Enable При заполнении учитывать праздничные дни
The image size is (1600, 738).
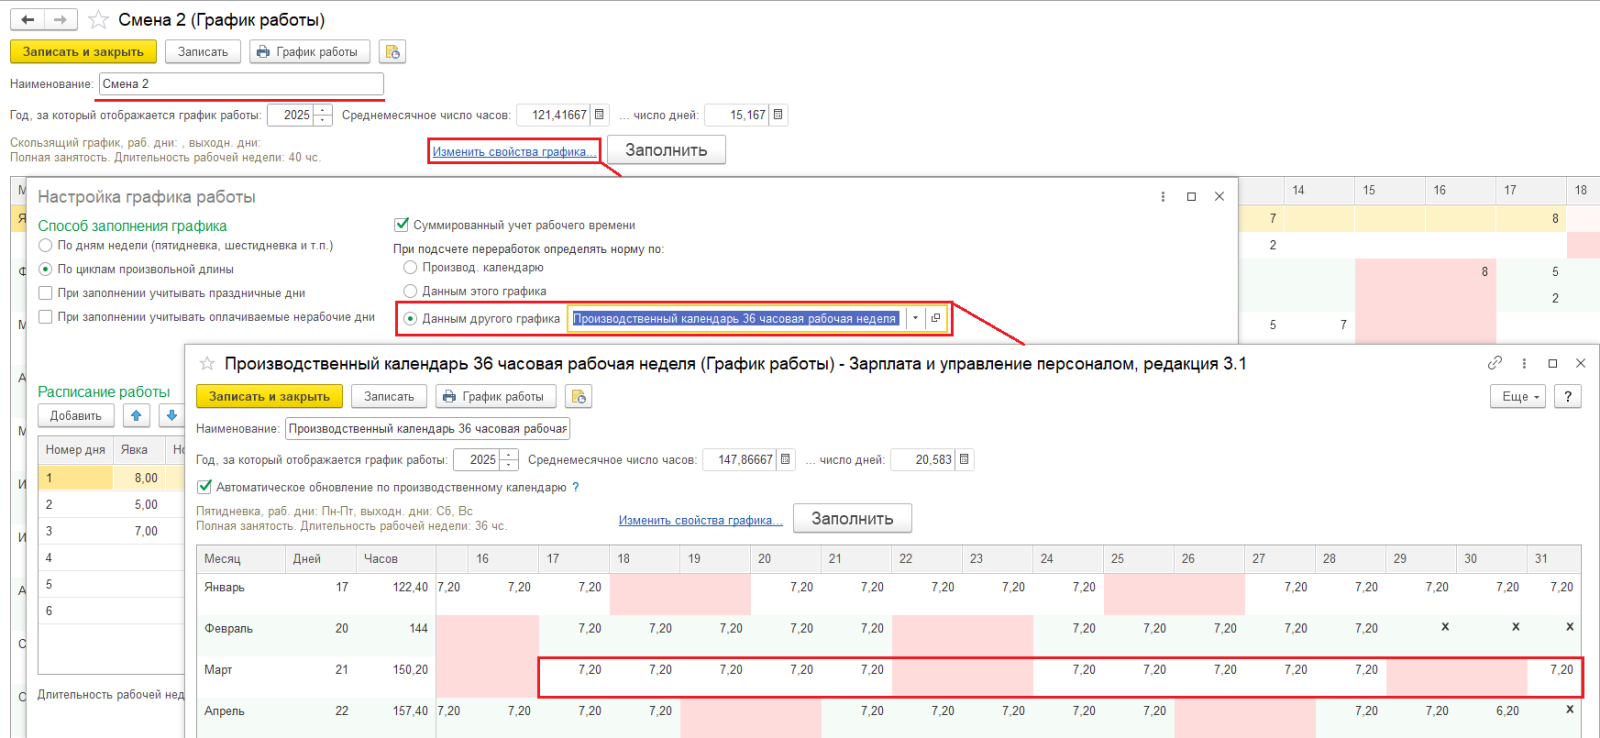tap(45, 293)
